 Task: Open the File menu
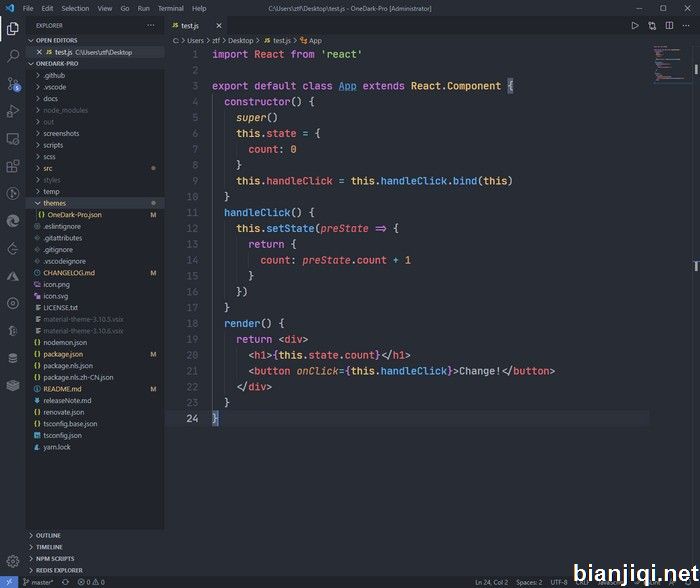pos(28,8)
